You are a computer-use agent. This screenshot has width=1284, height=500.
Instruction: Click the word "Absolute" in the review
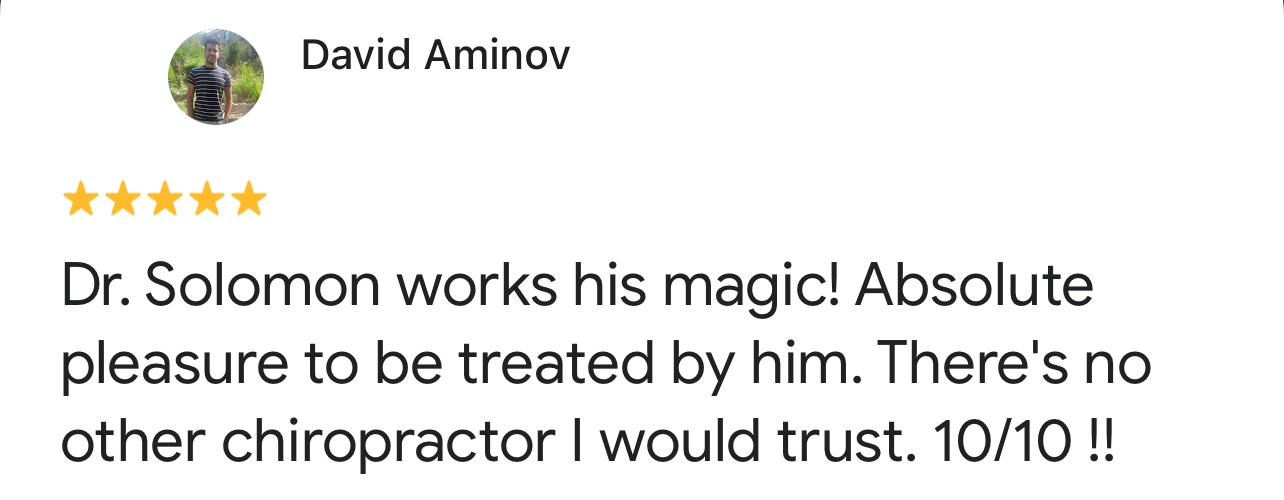coord(974,288)
